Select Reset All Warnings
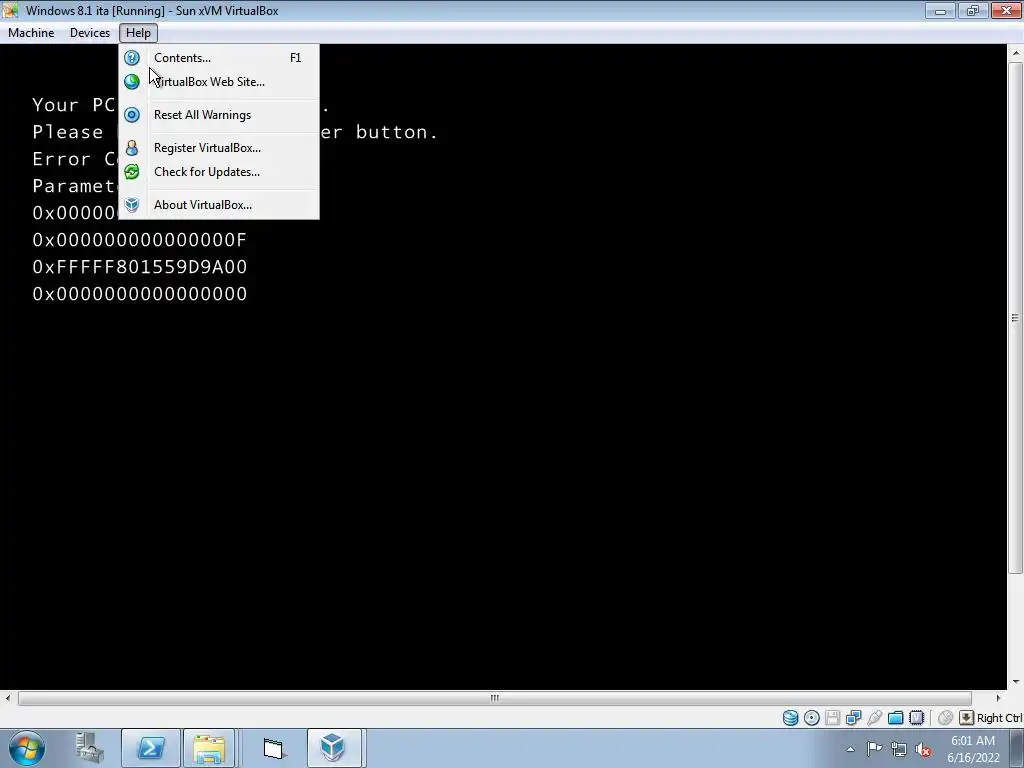 (x=219, y=115)
